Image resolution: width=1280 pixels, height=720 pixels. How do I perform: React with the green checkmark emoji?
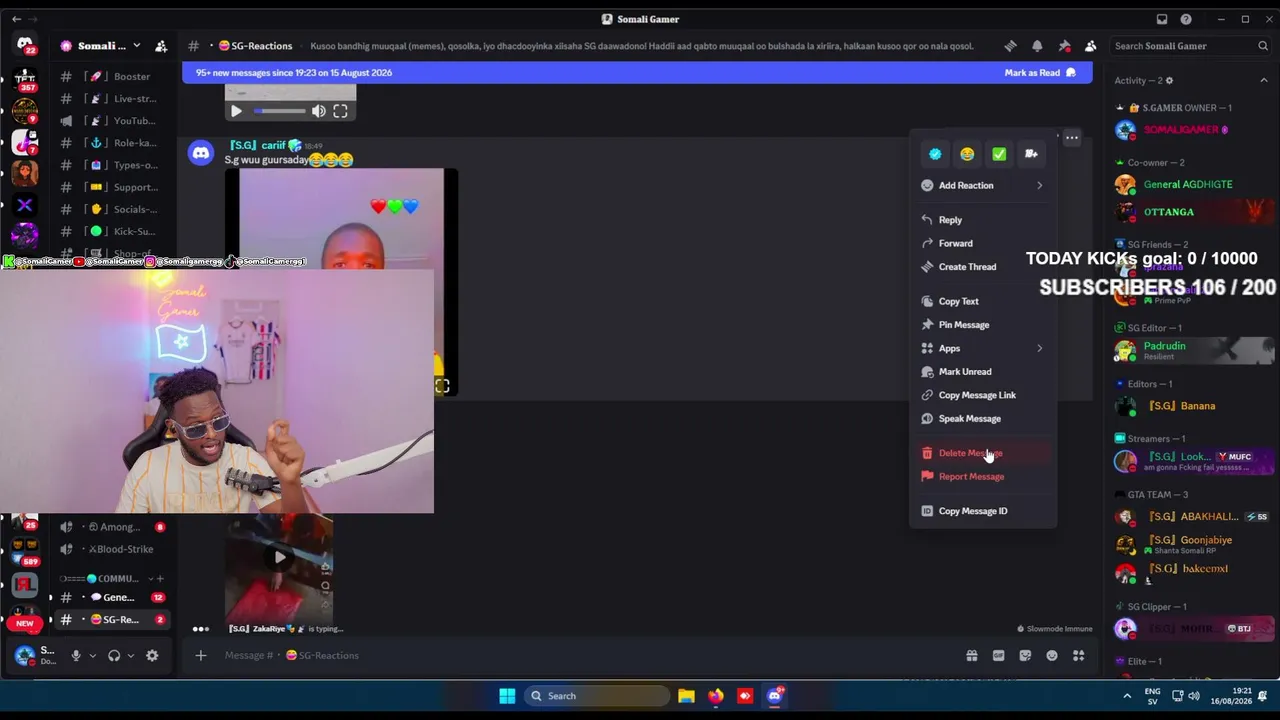(999, 154)
